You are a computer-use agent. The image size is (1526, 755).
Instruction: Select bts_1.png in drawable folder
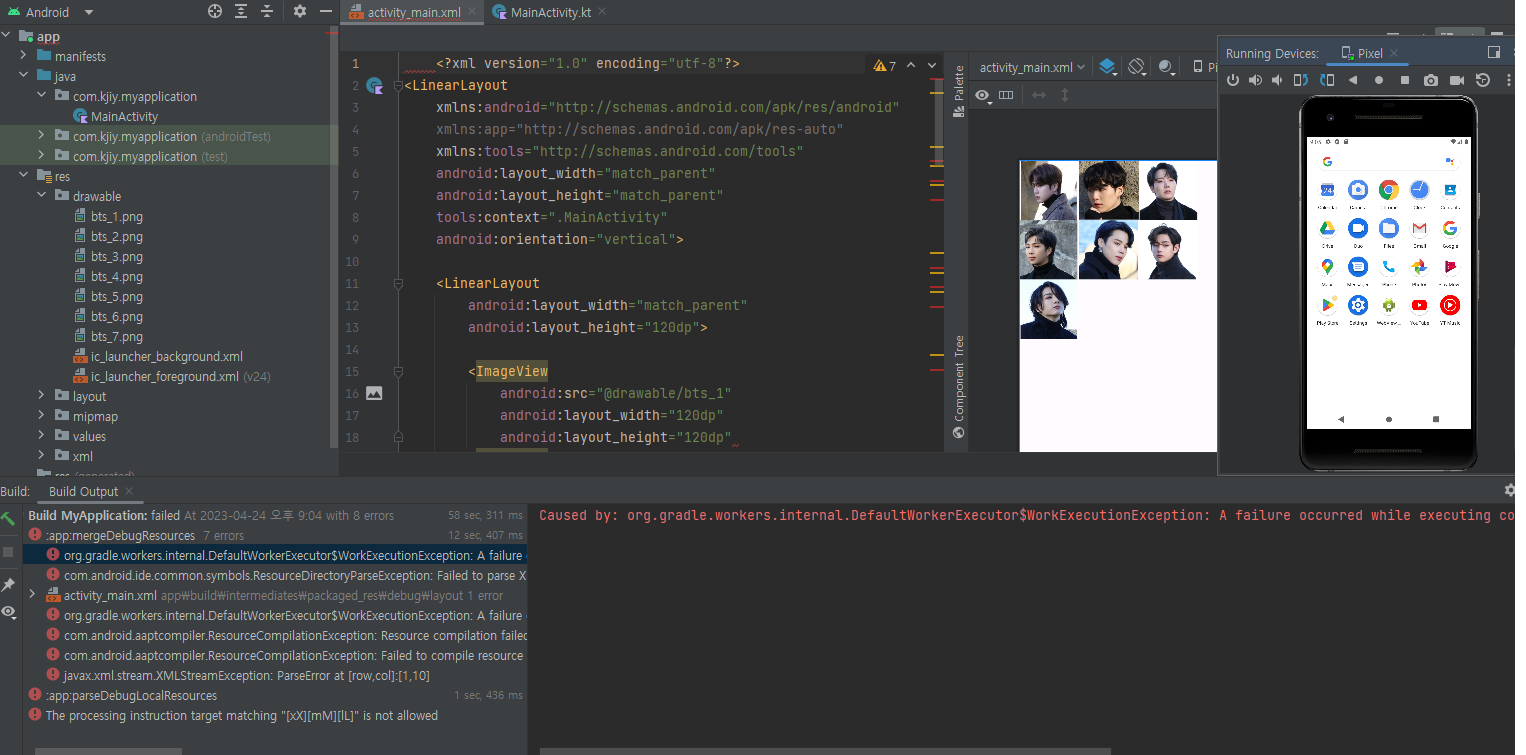(x=117, y=217)
